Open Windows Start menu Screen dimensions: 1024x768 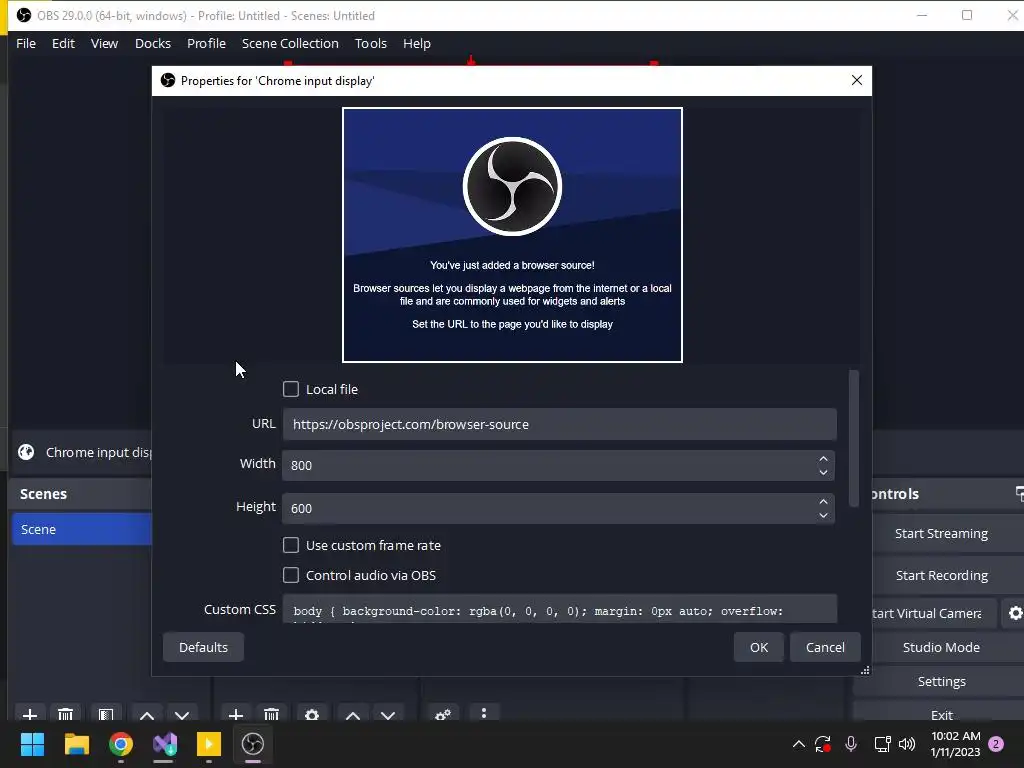tap(32, 744)
